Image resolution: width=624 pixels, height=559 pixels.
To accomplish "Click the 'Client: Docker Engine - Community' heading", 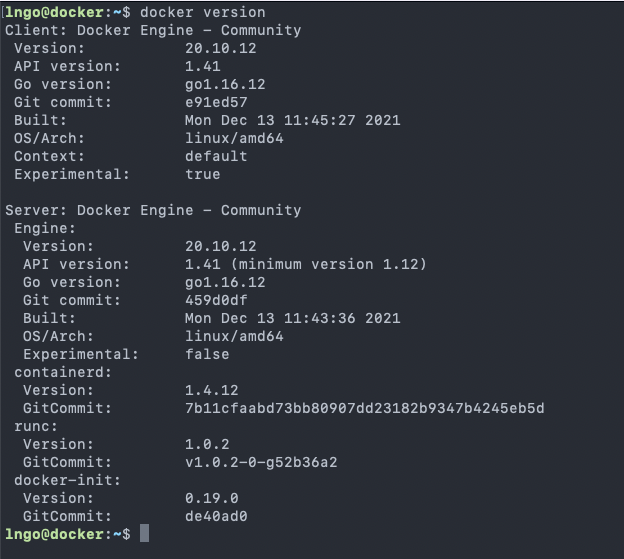I will tap(153, 30).
